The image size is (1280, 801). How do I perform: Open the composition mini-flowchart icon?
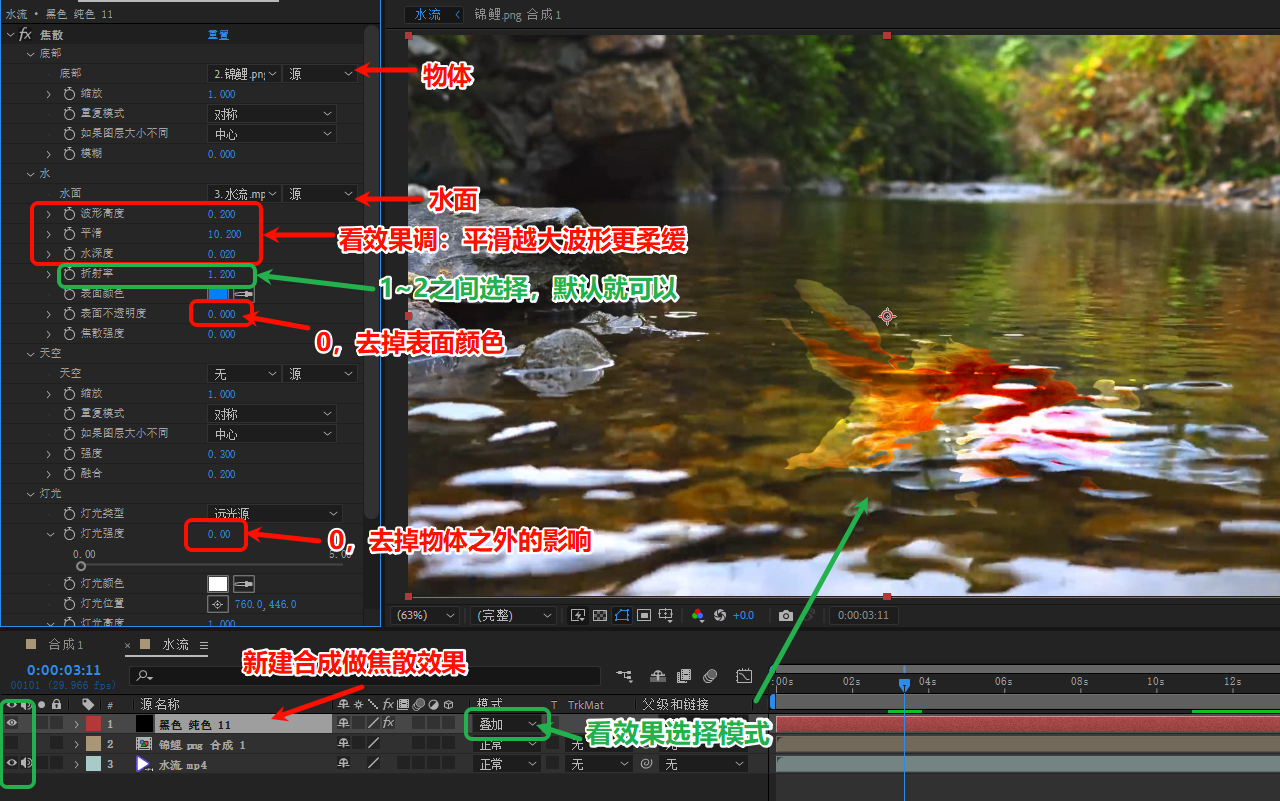pos(625,676)
